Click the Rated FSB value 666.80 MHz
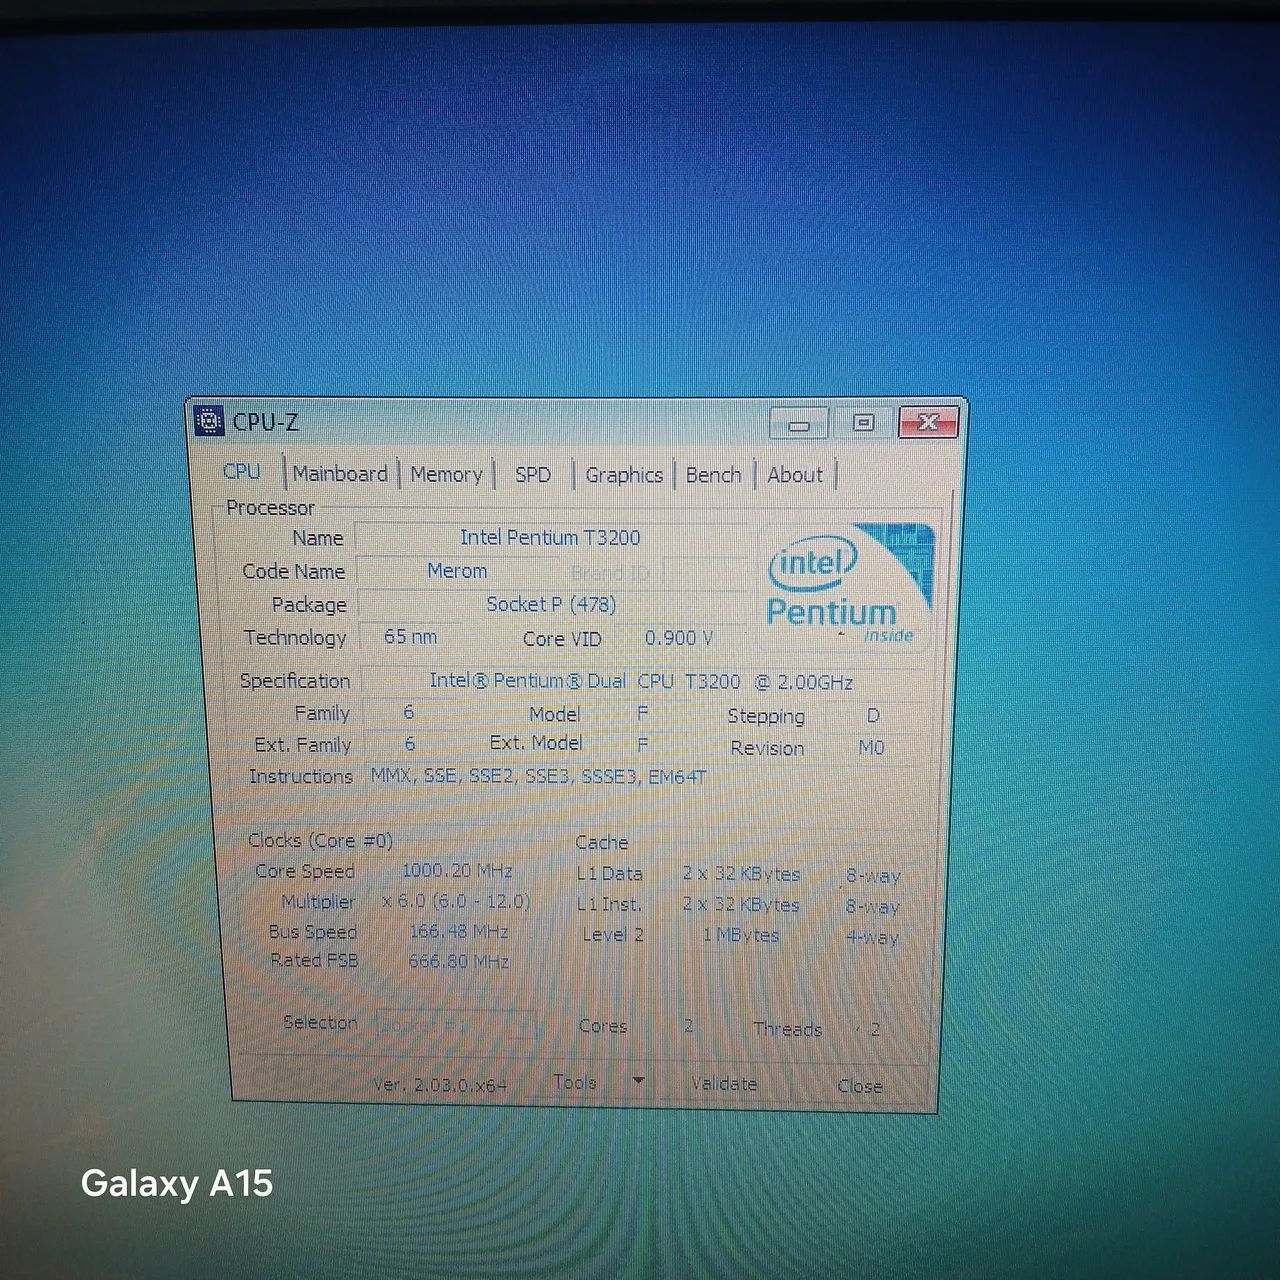 pos(458,961)
